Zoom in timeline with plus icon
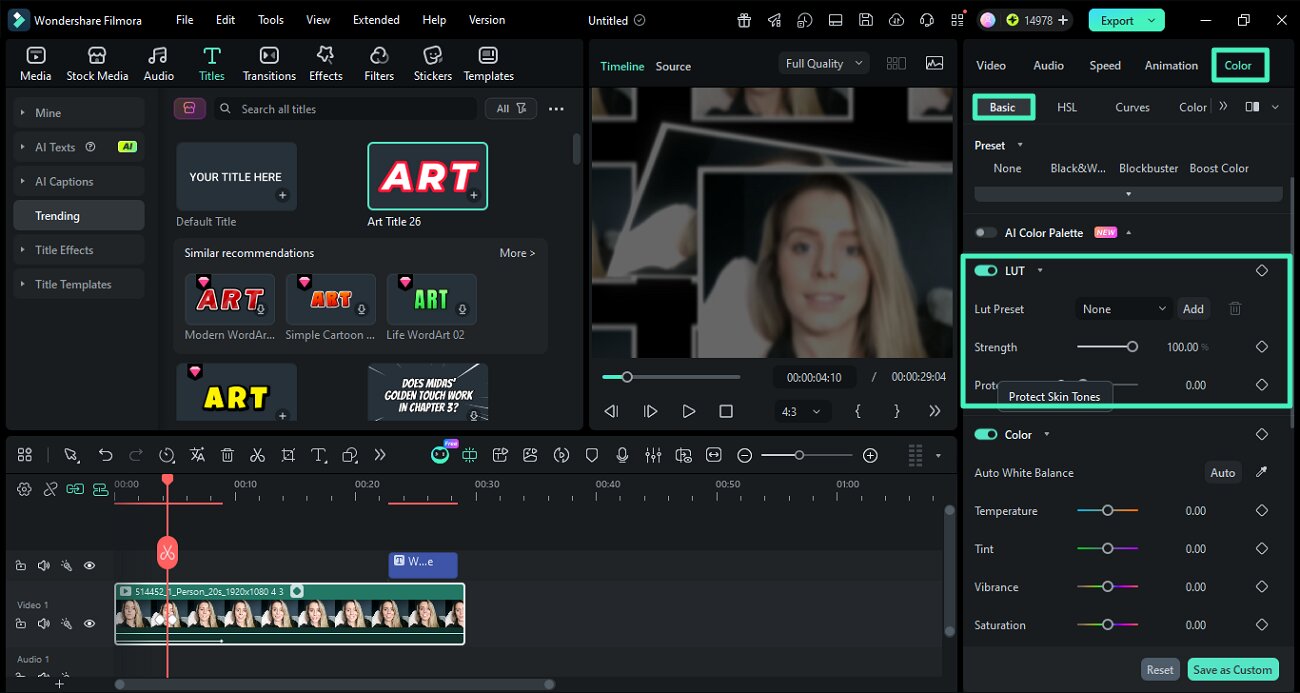1300x693 pixels. (870, 455)
